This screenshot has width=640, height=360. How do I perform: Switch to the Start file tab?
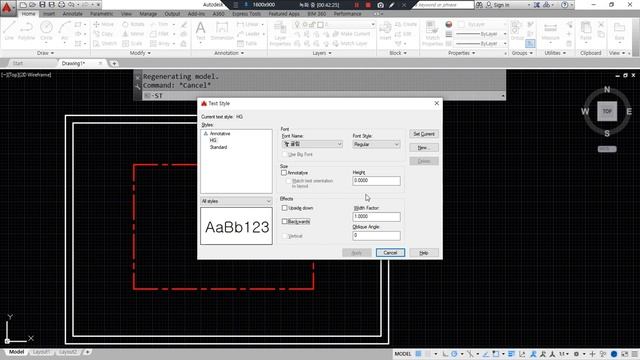[x=18, y=63]
